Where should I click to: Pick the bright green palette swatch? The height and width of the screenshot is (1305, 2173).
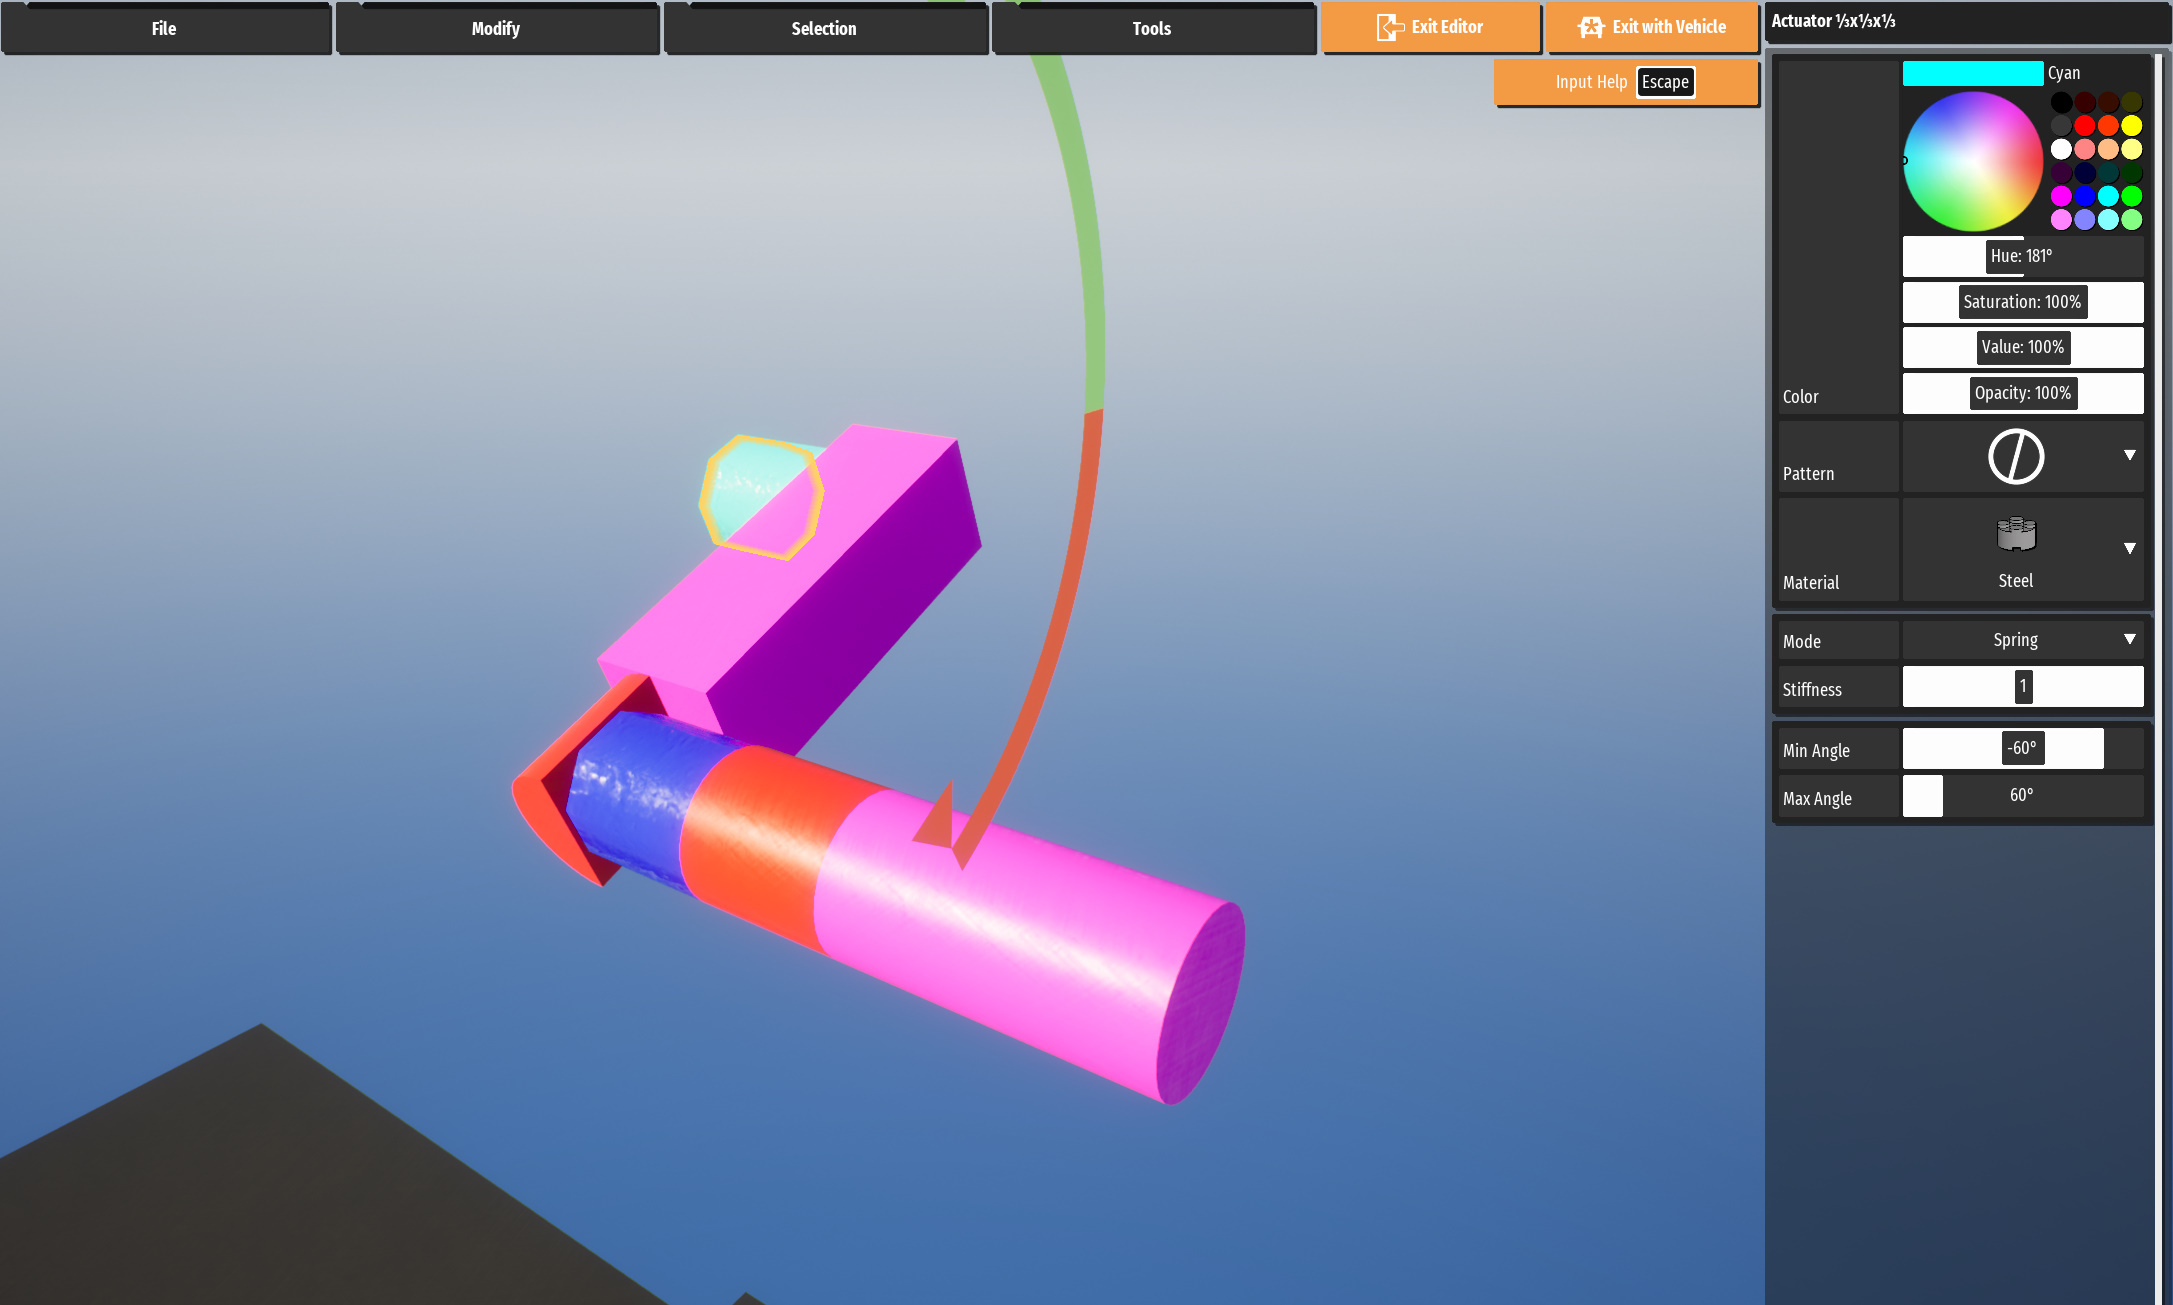tap(2131, 196)
